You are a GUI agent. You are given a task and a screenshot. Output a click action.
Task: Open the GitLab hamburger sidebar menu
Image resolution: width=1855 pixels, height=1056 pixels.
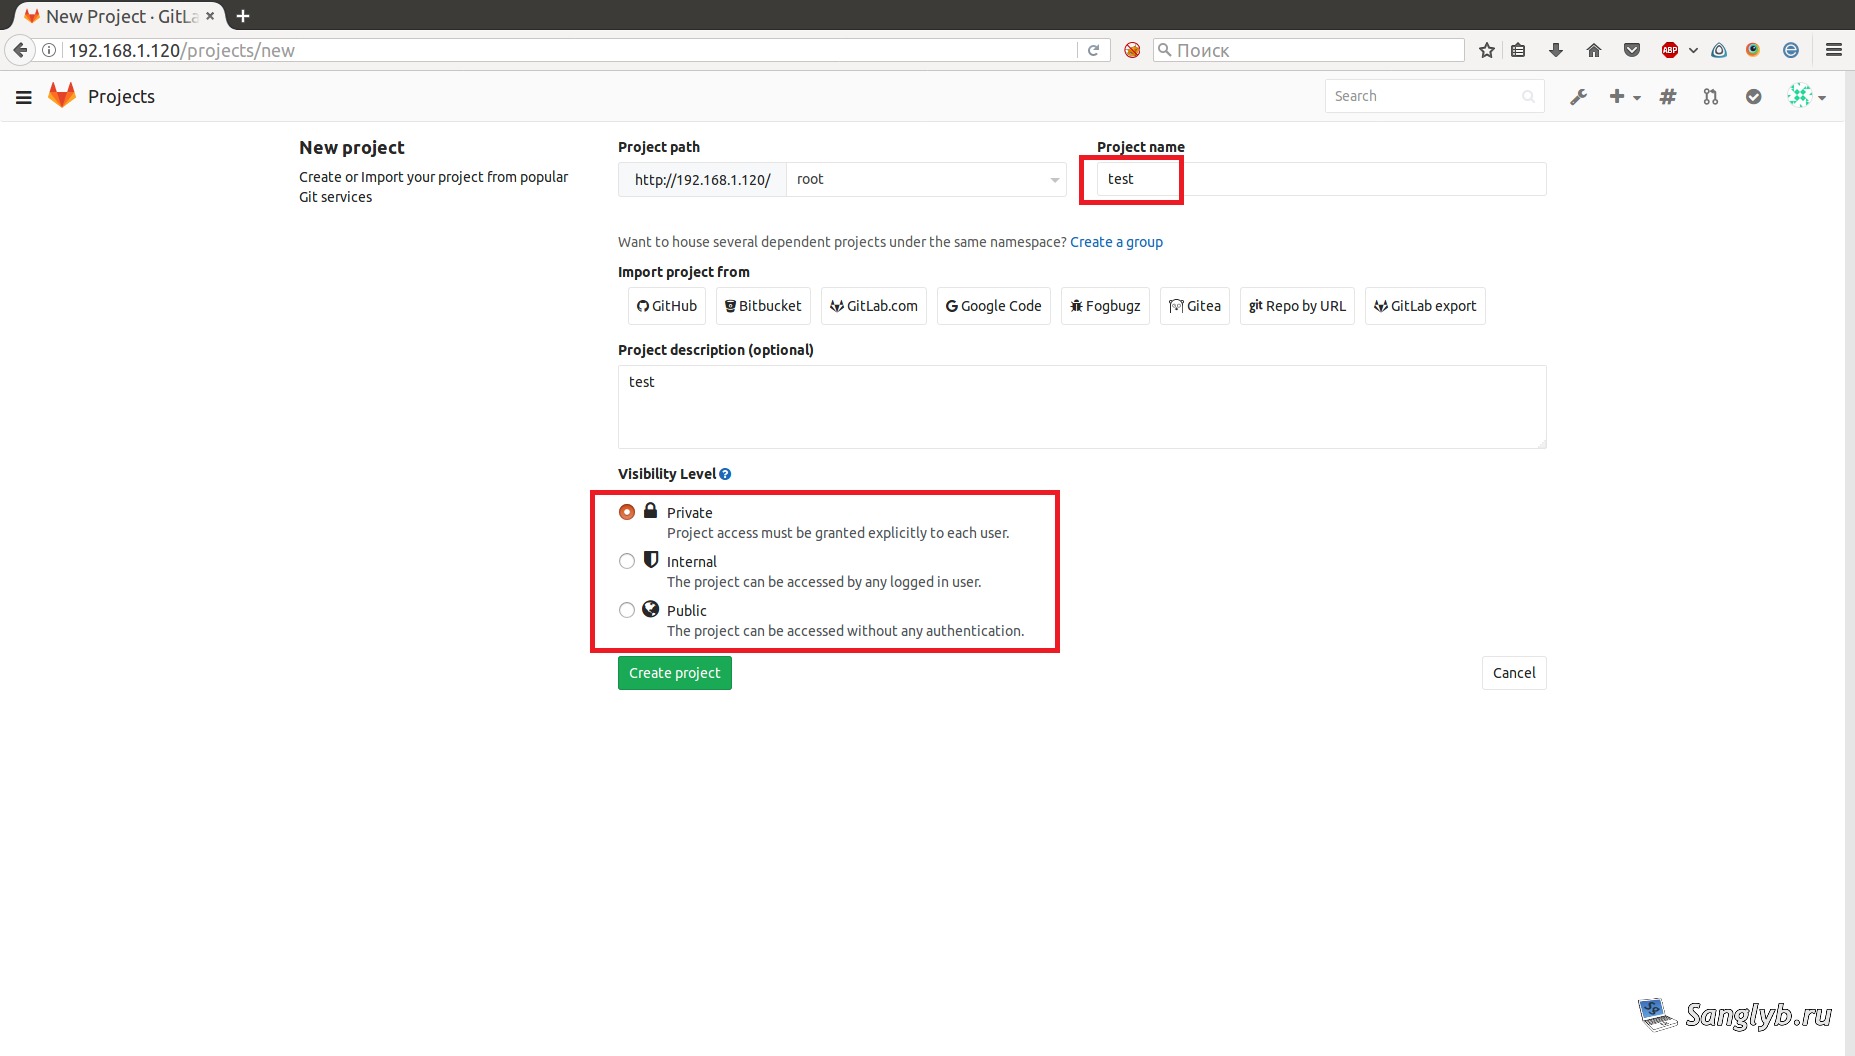[24, 97]
